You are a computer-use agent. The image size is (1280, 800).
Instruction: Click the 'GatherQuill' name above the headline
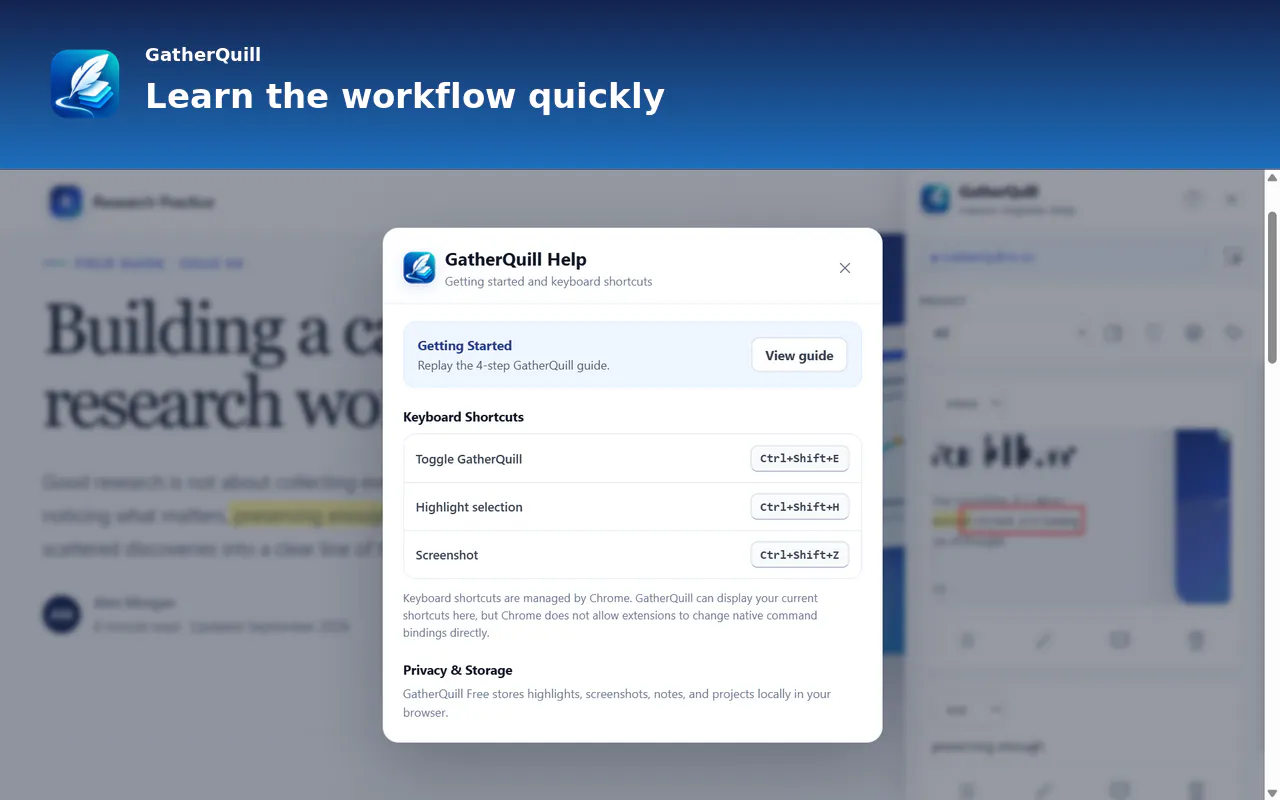[x=203, y=55]
